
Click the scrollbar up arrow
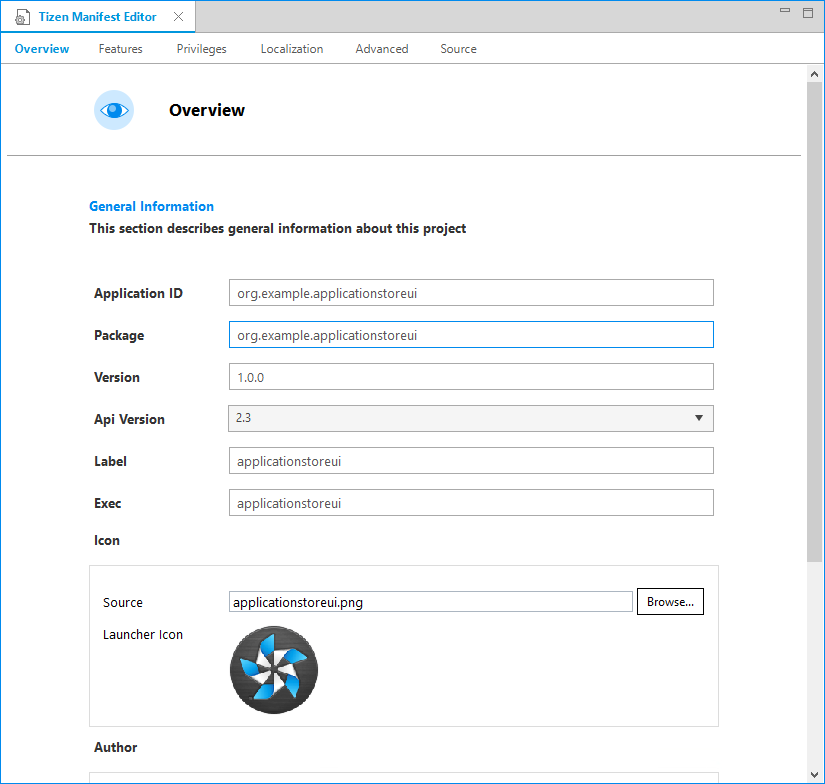pos(814,72)
